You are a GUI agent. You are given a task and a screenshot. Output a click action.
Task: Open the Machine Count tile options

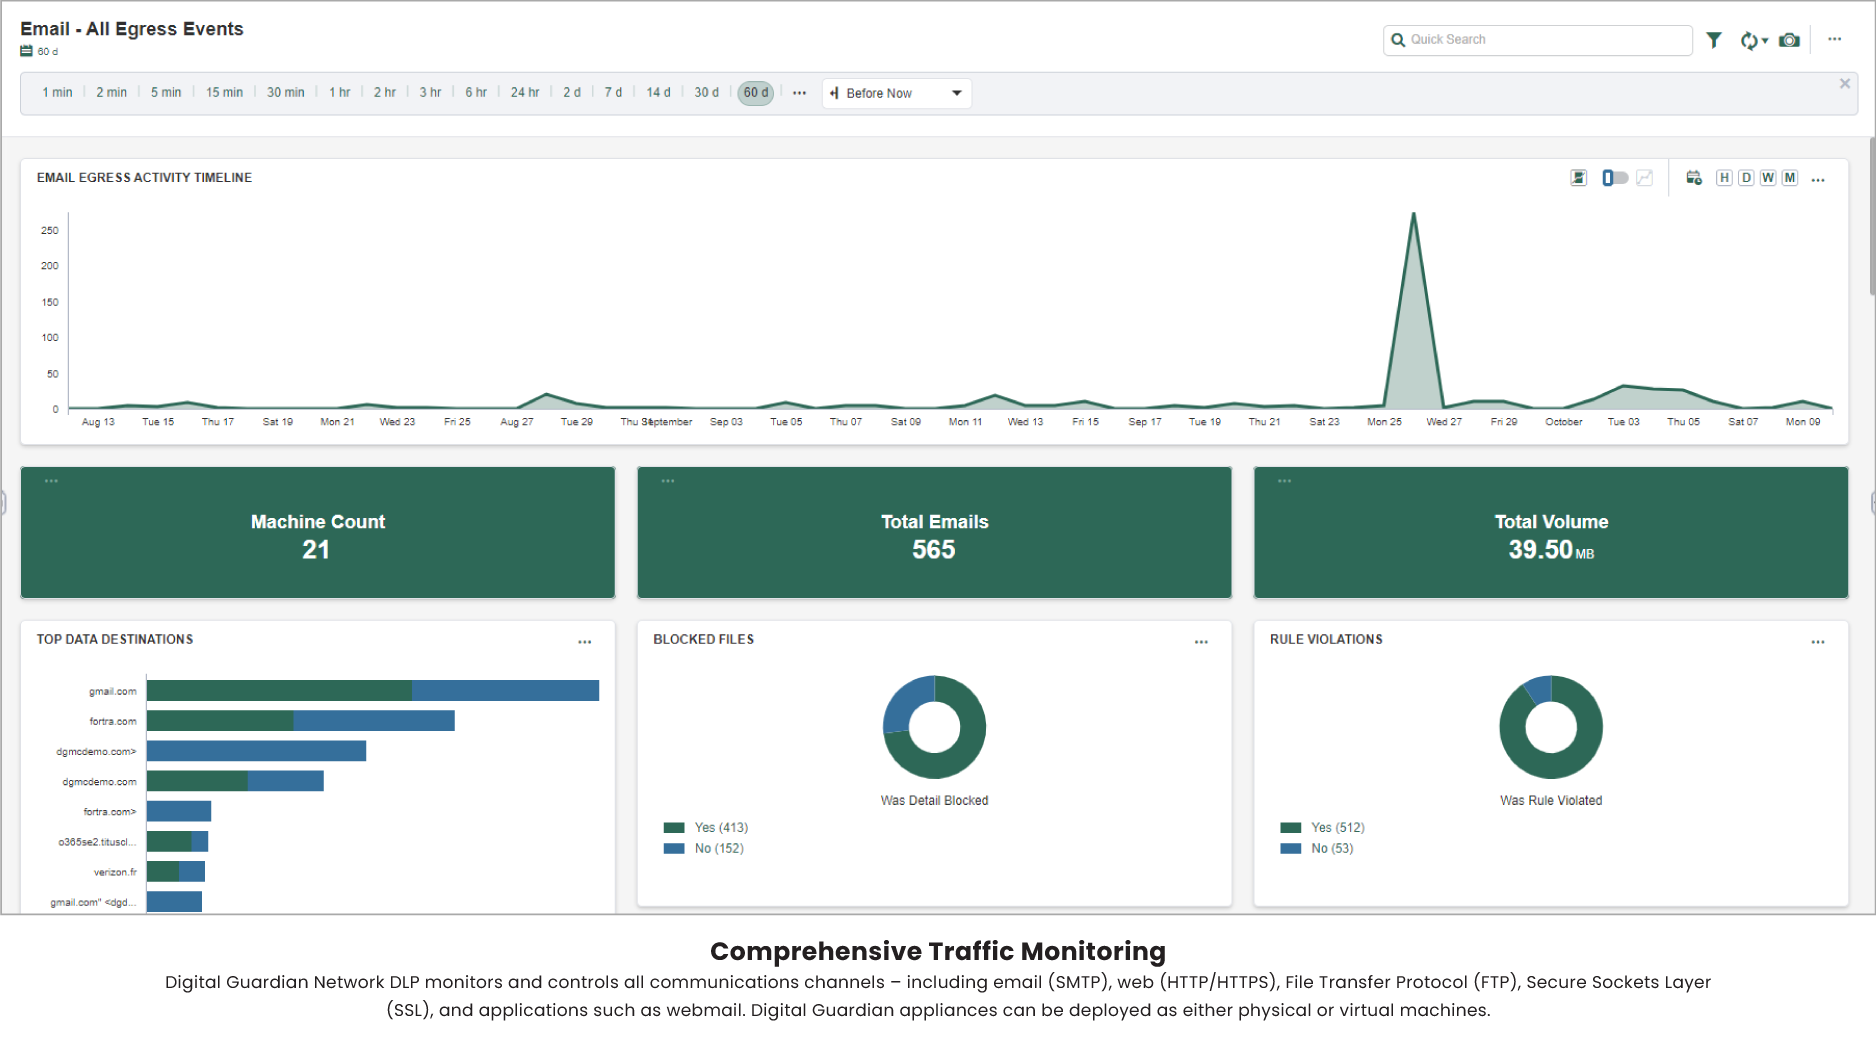[51, 481]
